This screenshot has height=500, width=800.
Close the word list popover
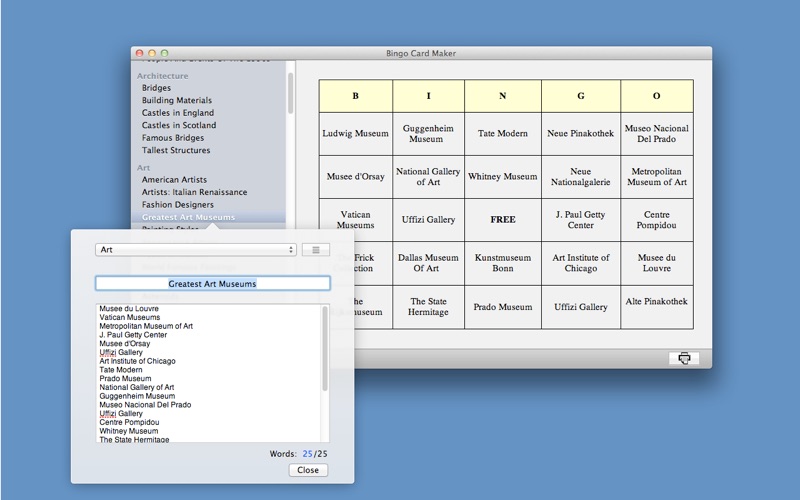[x=308, y=470]
